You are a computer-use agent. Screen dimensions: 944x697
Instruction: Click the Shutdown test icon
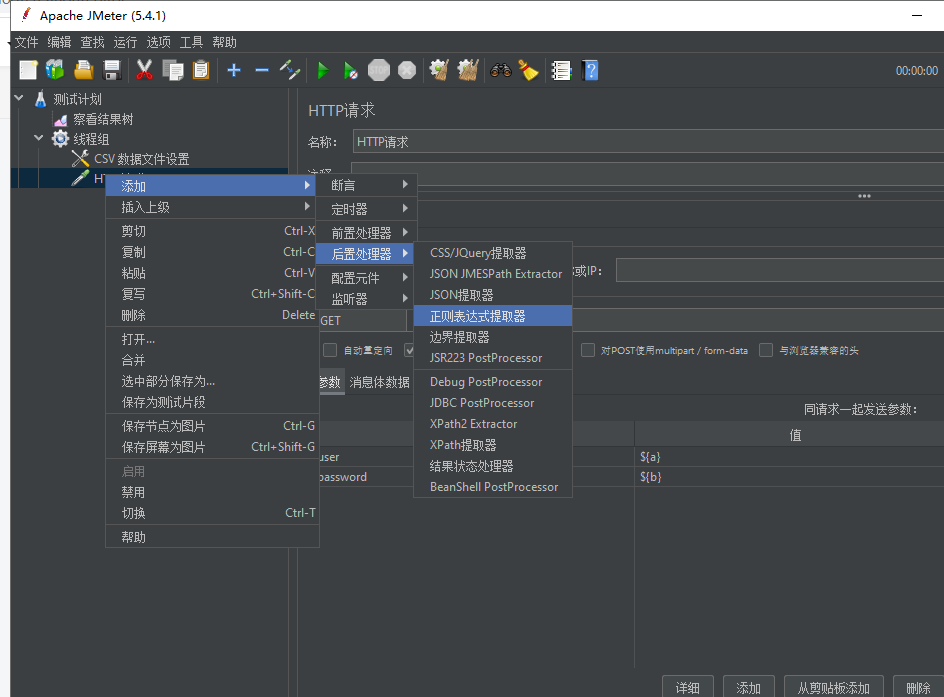(x=407, y=70)
